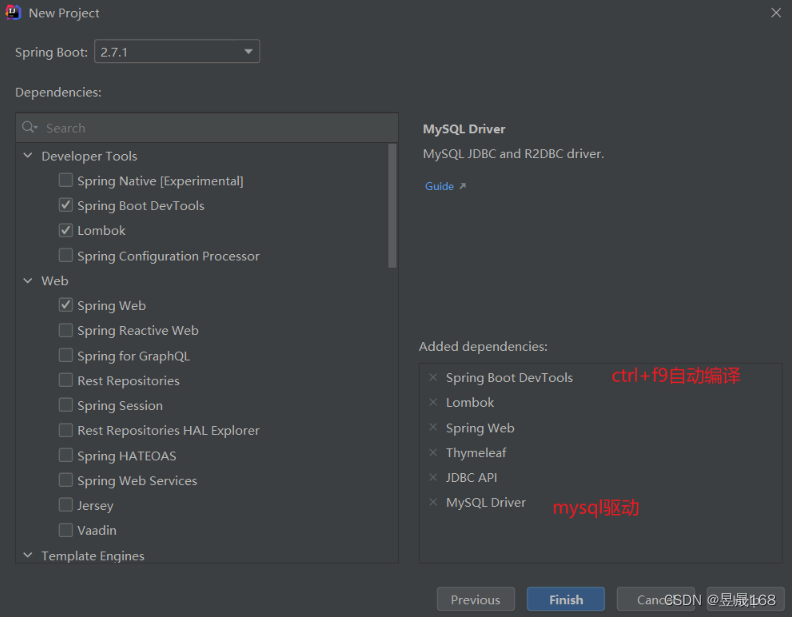Select Thymeleaf in added dependencies
Image resolution: width=792 pixels, height=617 pixels.
coord(476,452)
